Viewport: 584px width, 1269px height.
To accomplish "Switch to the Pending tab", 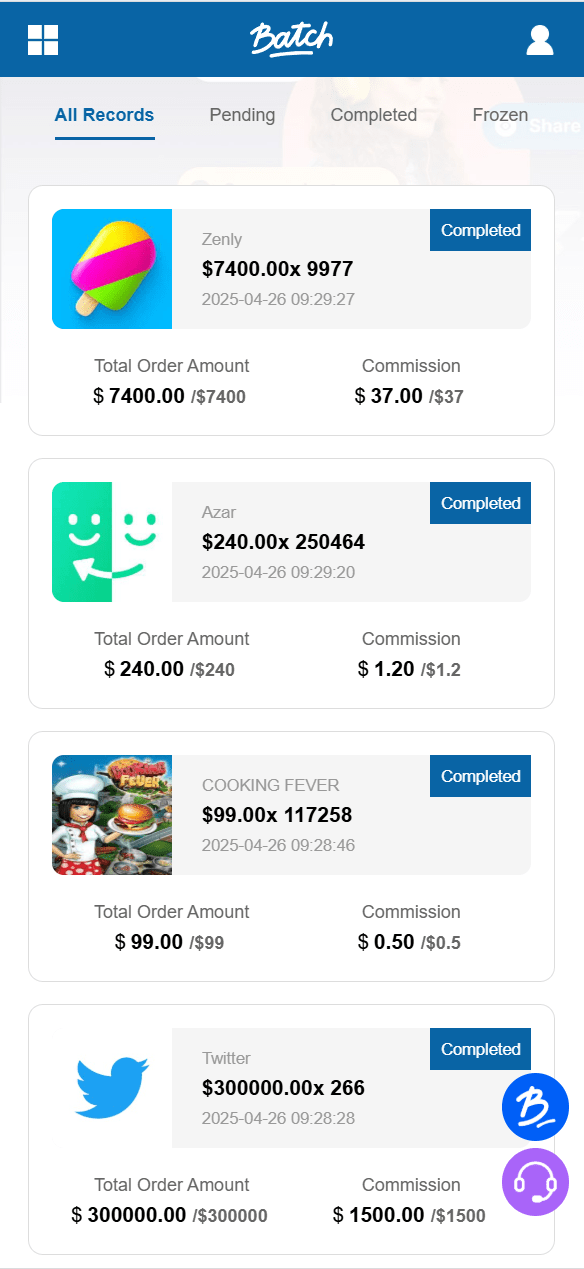I will click(x=242, y=115).
